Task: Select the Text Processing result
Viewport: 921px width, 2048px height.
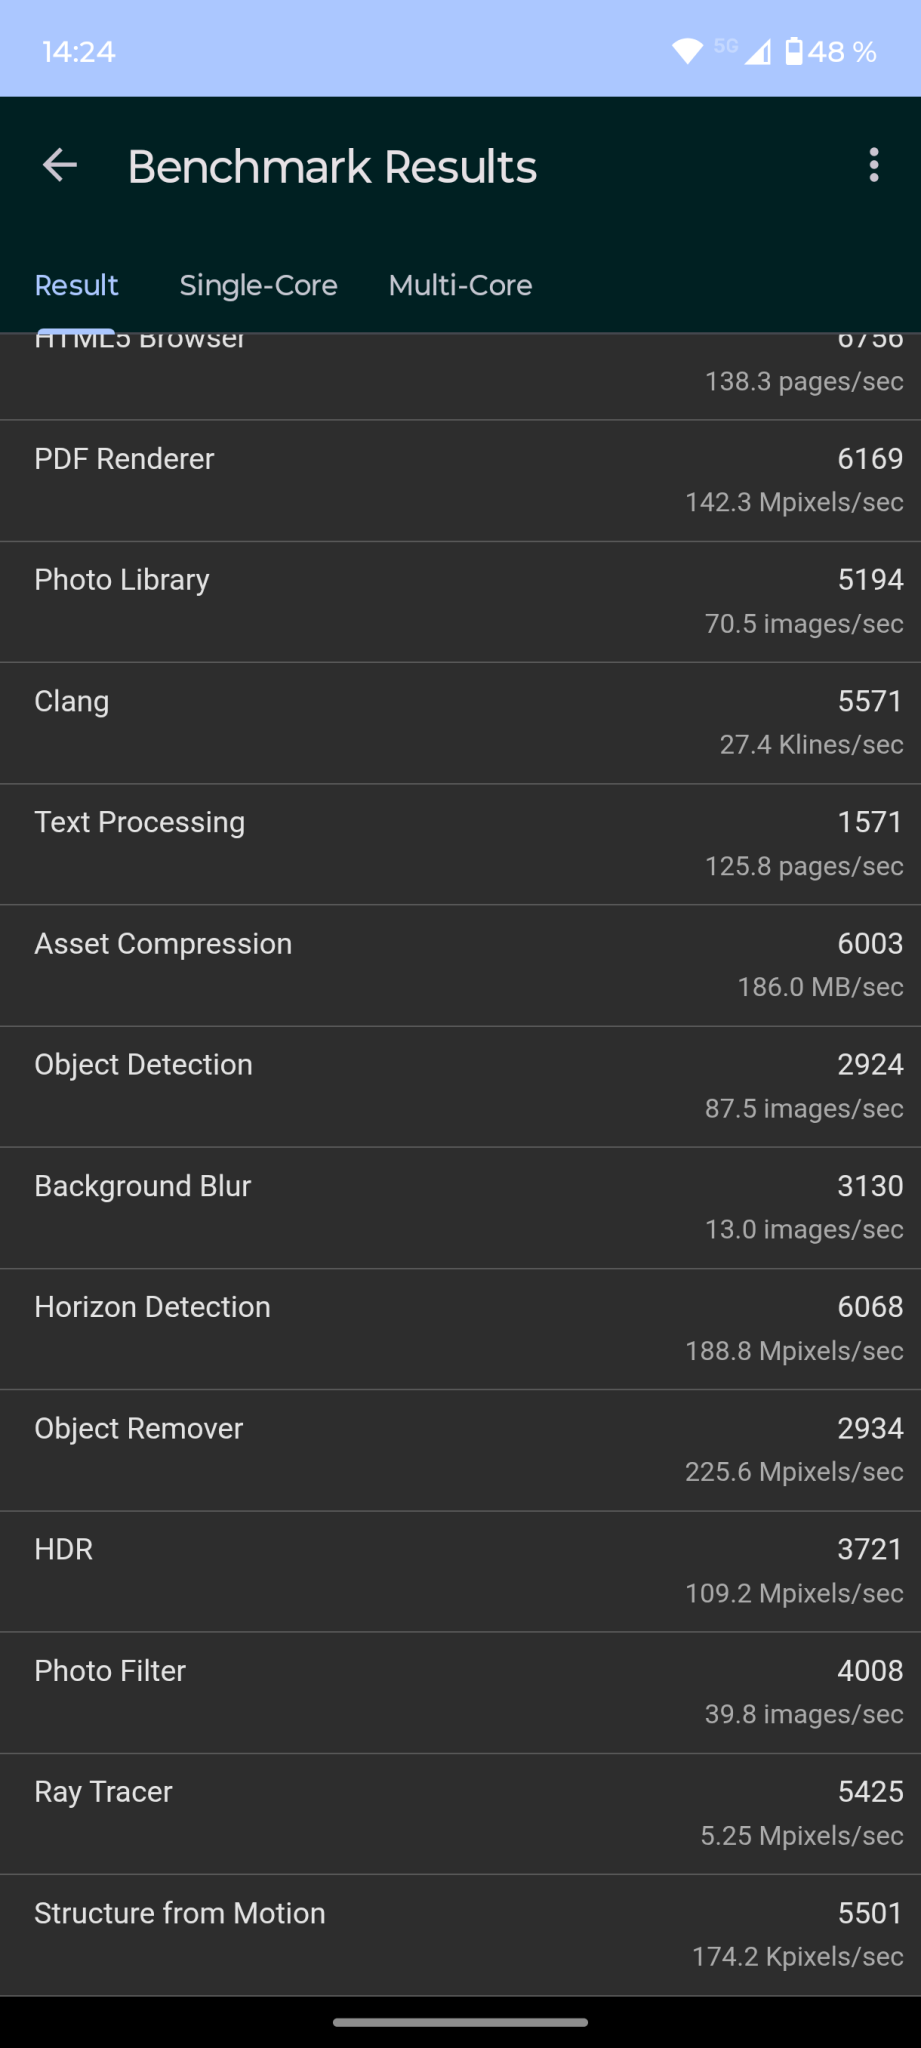Action: point(460,844)
